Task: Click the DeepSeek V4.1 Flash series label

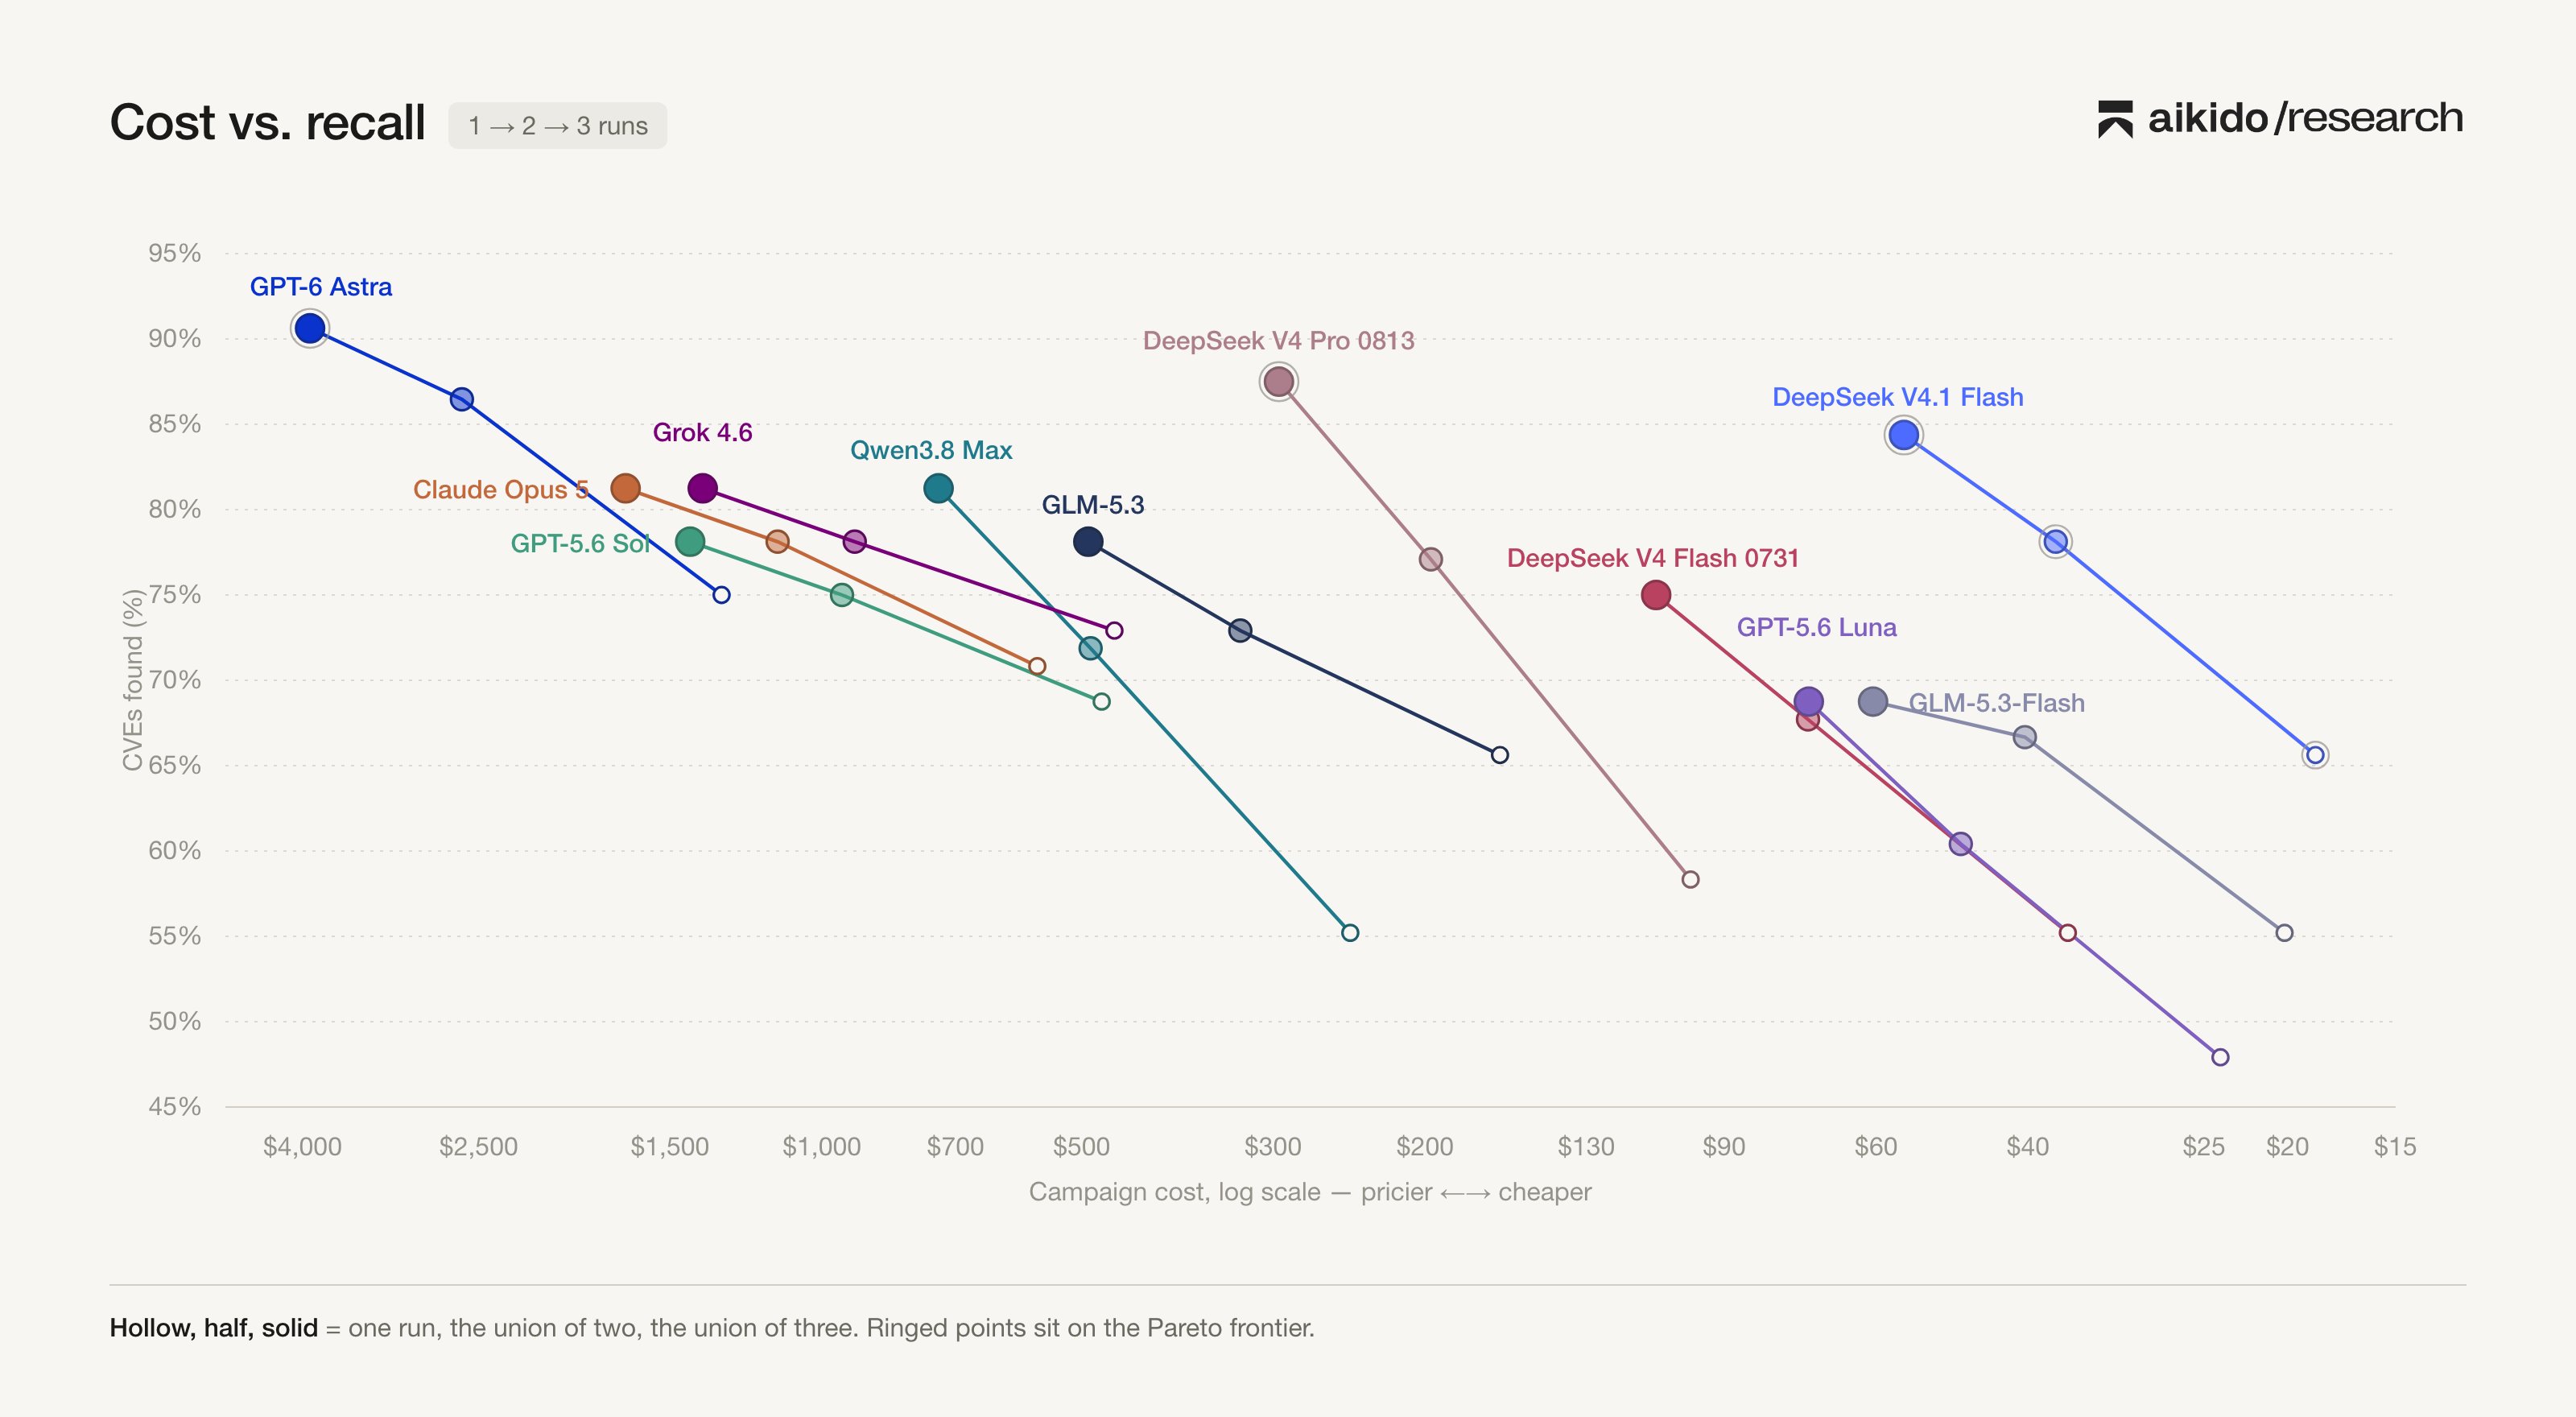Action: (x=1898, y=397)
